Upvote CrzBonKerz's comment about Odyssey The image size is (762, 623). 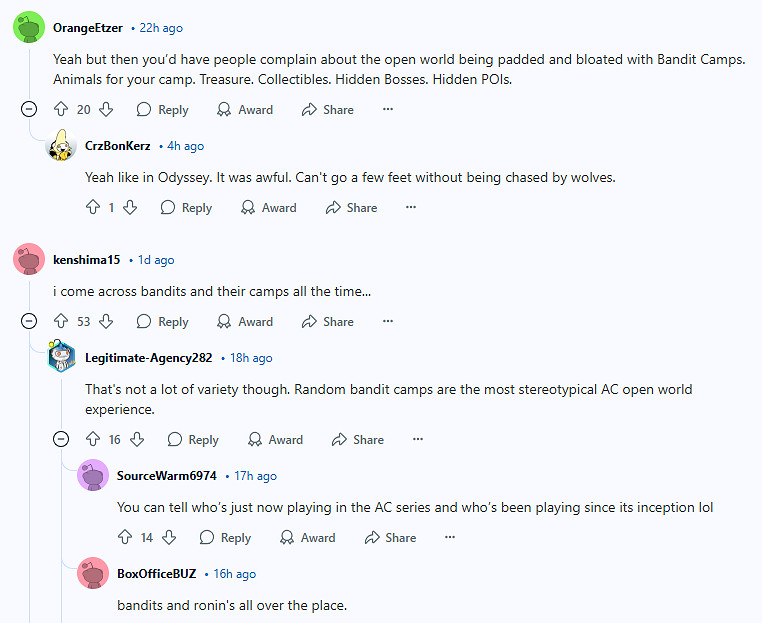93,207
